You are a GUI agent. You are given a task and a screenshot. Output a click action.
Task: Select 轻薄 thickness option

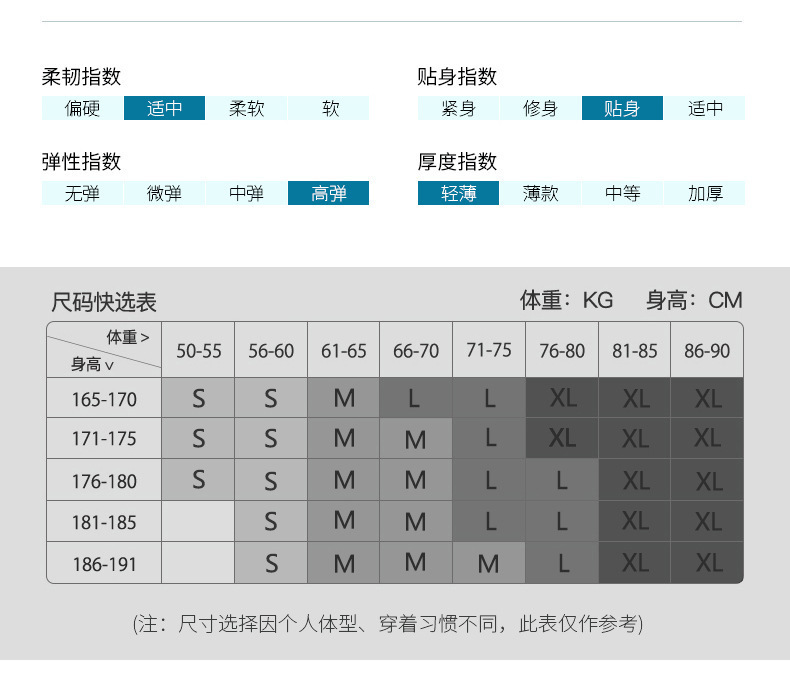458,193
